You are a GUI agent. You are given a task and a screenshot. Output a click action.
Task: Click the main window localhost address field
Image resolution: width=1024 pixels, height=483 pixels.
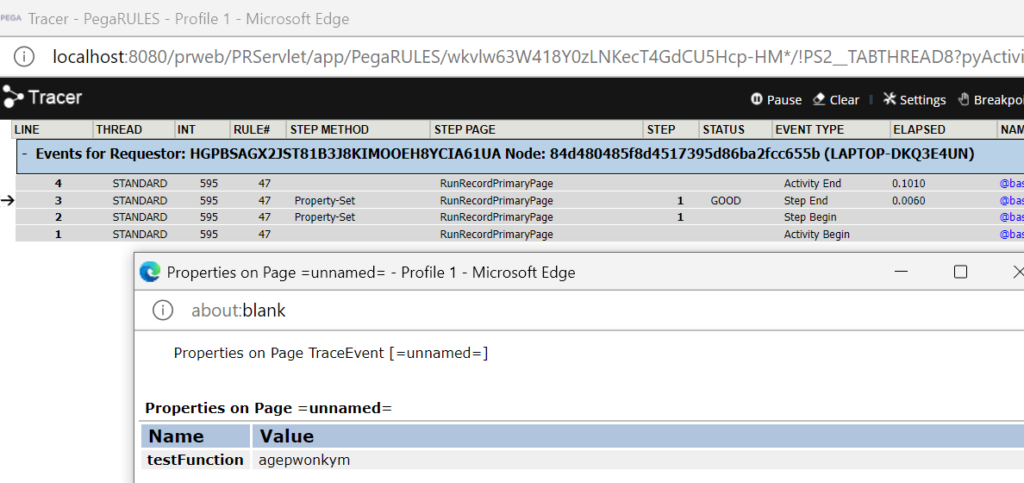[537, 57]
